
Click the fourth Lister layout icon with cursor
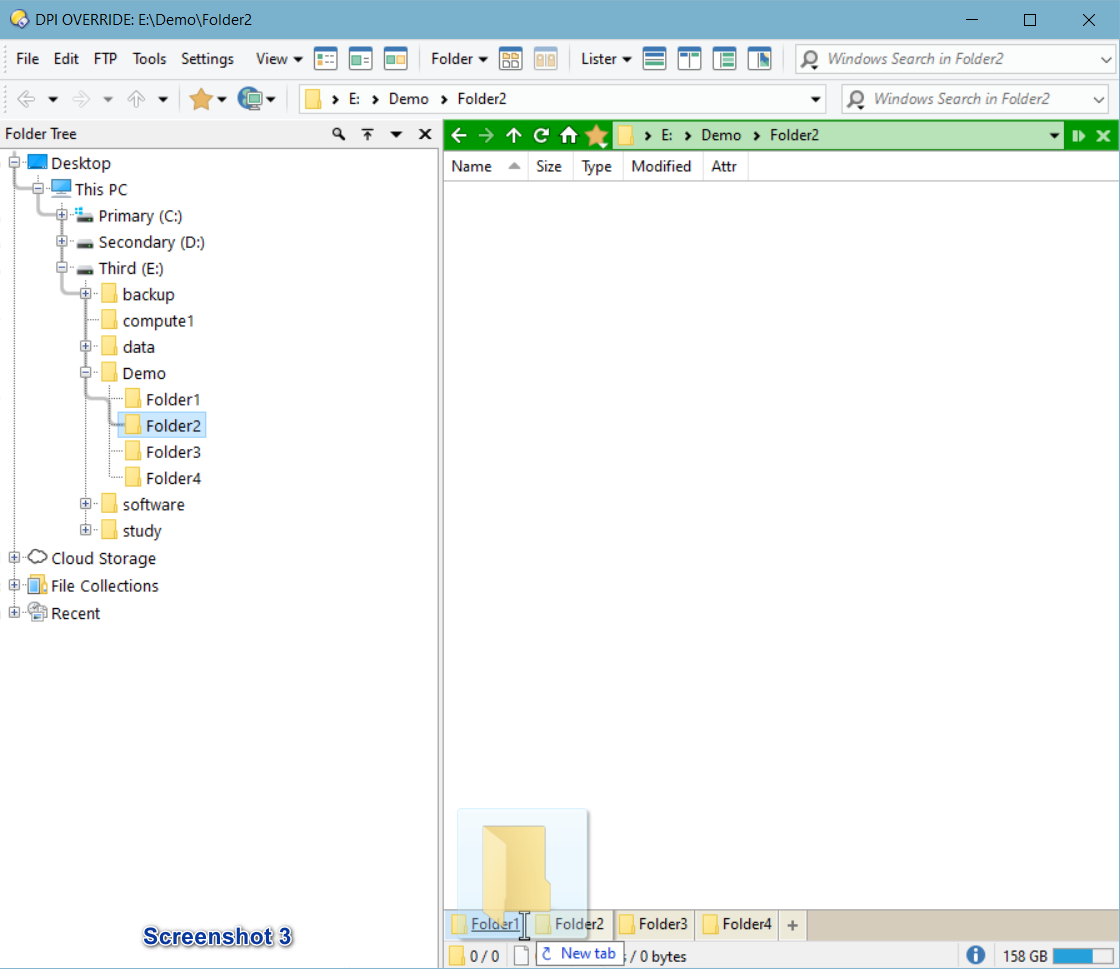point(759,59)
